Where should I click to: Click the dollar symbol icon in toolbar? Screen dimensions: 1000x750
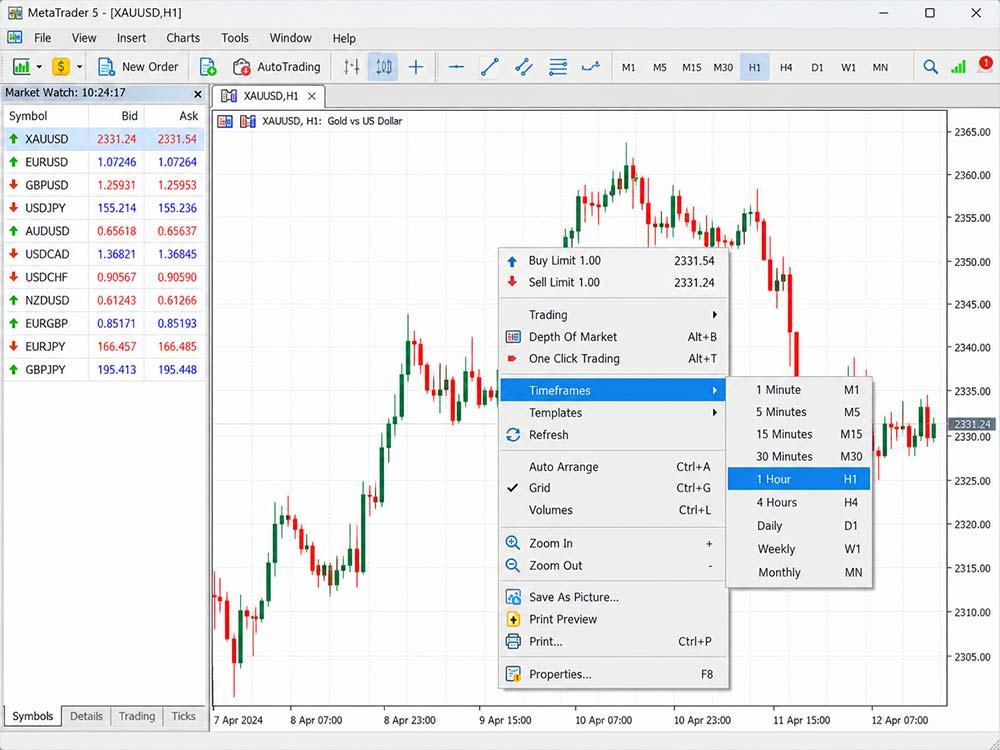[x=61, y=67]
